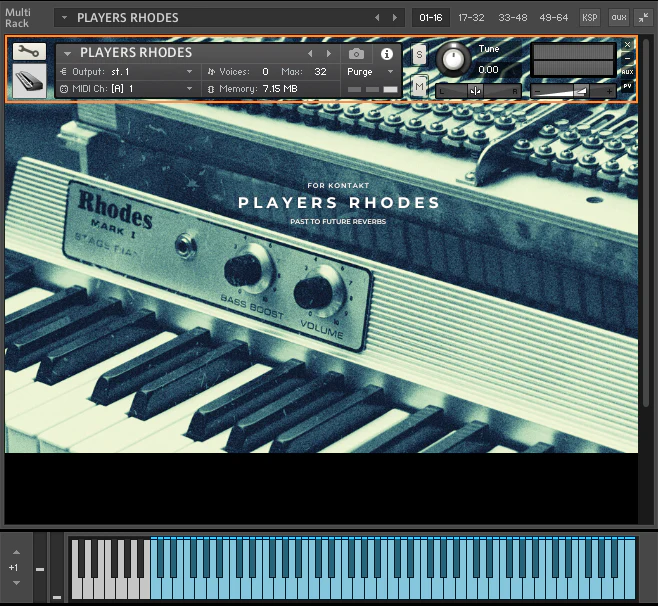Decrease volume with the minus sign
The height and width of the screenshot is (606, 658).
click(x=538, y=91)
